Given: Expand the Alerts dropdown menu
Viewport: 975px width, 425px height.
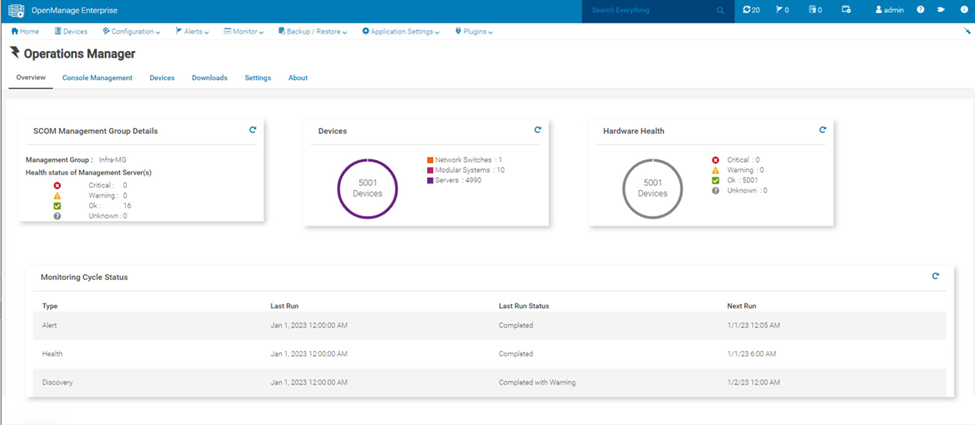Looking at the screenshot, I should 192,31.
